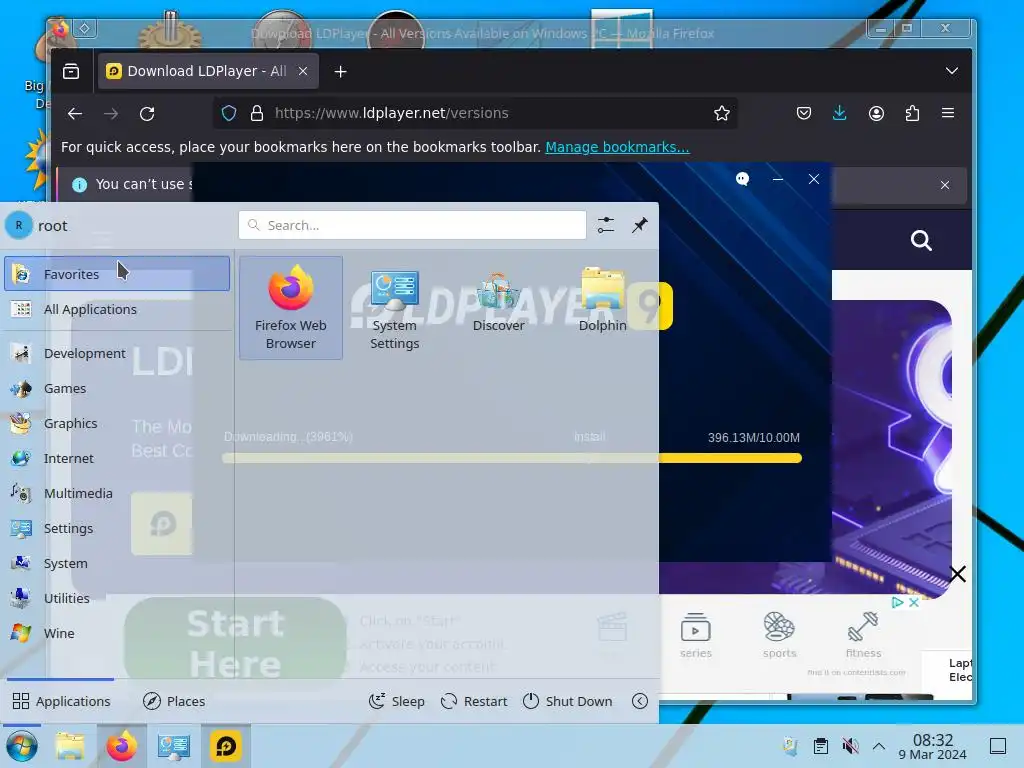Open Firefox extensions menu
The image size is (1024, 768).
pyautogui.click(x=912, y=113)
